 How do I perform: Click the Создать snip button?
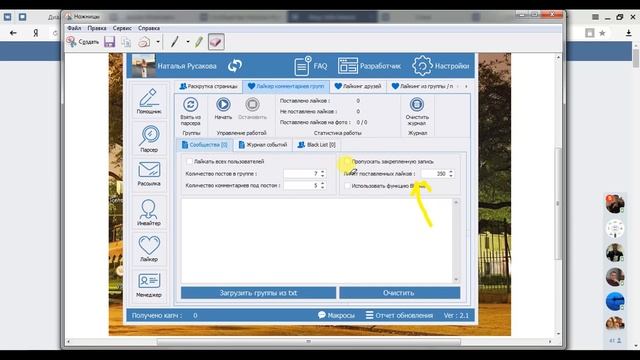click(83, 42)
